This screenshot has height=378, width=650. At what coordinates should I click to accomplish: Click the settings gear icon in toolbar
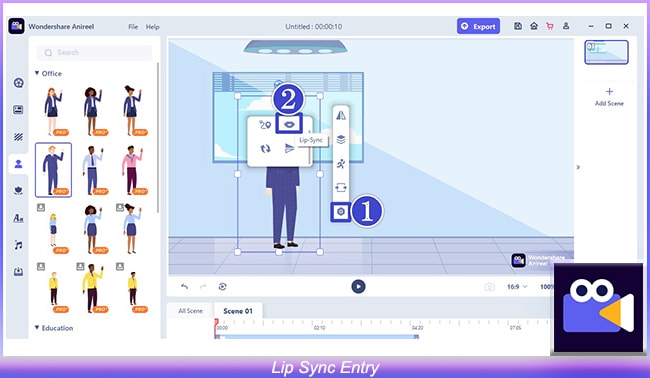tap(341, 212)
